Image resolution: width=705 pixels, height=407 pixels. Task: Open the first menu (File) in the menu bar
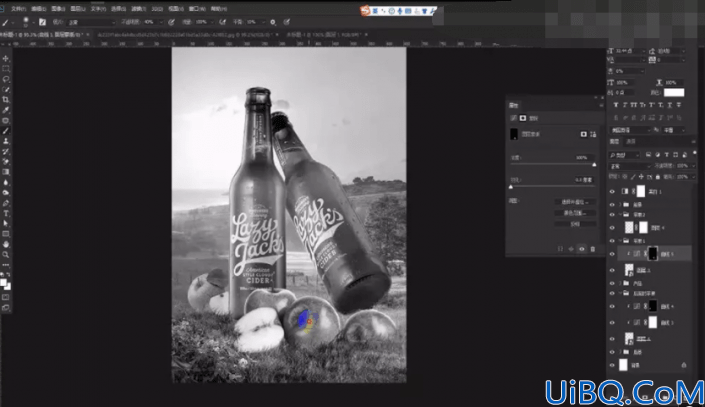click(18, 9)
